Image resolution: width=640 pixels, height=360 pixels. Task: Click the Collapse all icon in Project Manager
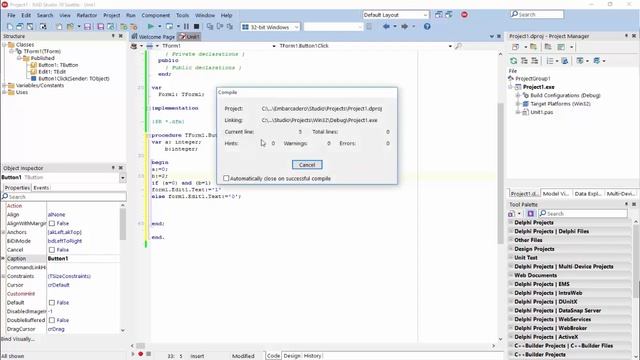[534, 61]
